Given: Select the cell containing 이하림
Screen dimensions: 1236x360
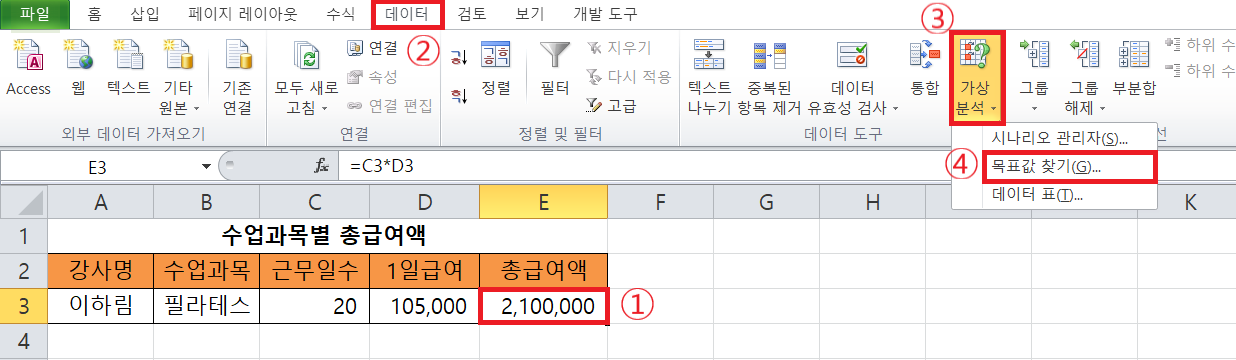Looking at the screenshot, I should 100,305.
